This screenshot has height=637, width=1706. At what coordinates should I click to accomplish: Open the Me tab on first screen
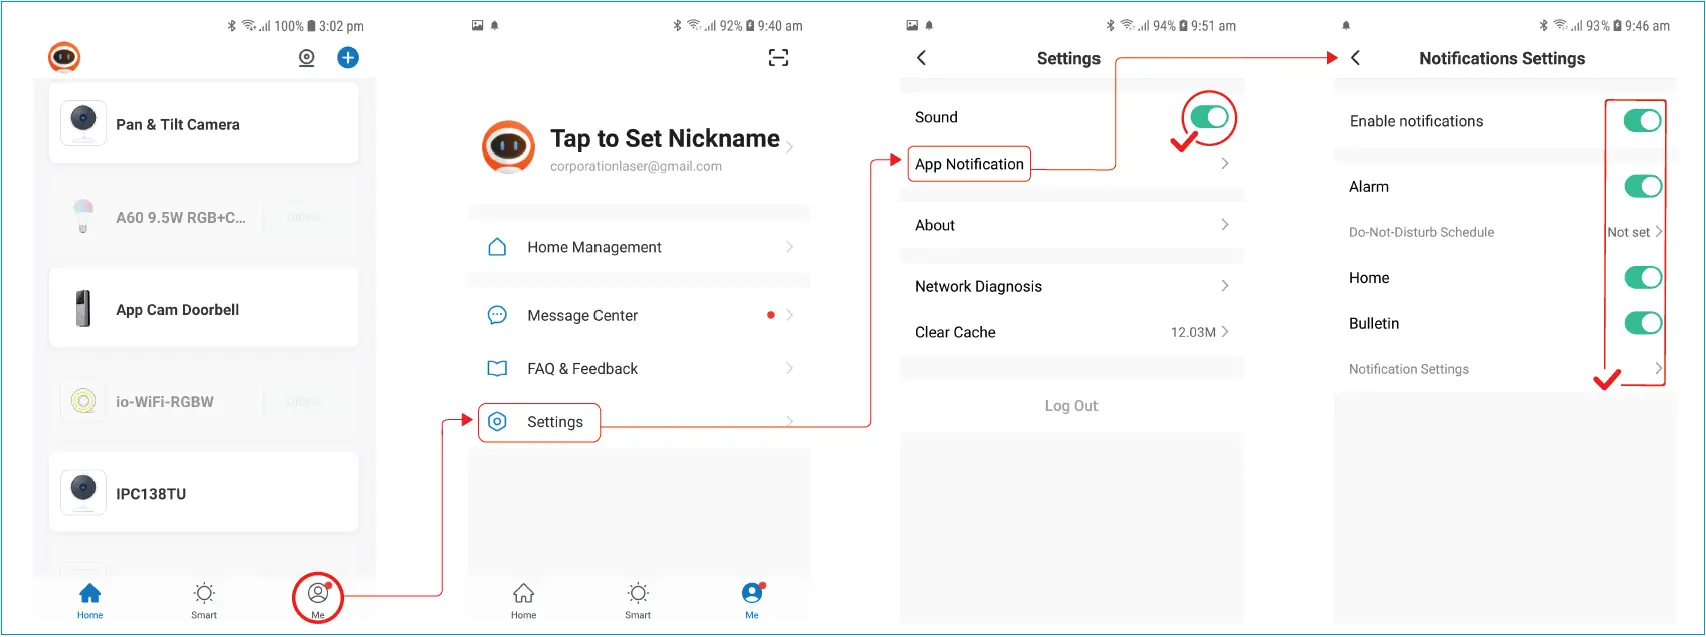point(318,601)
